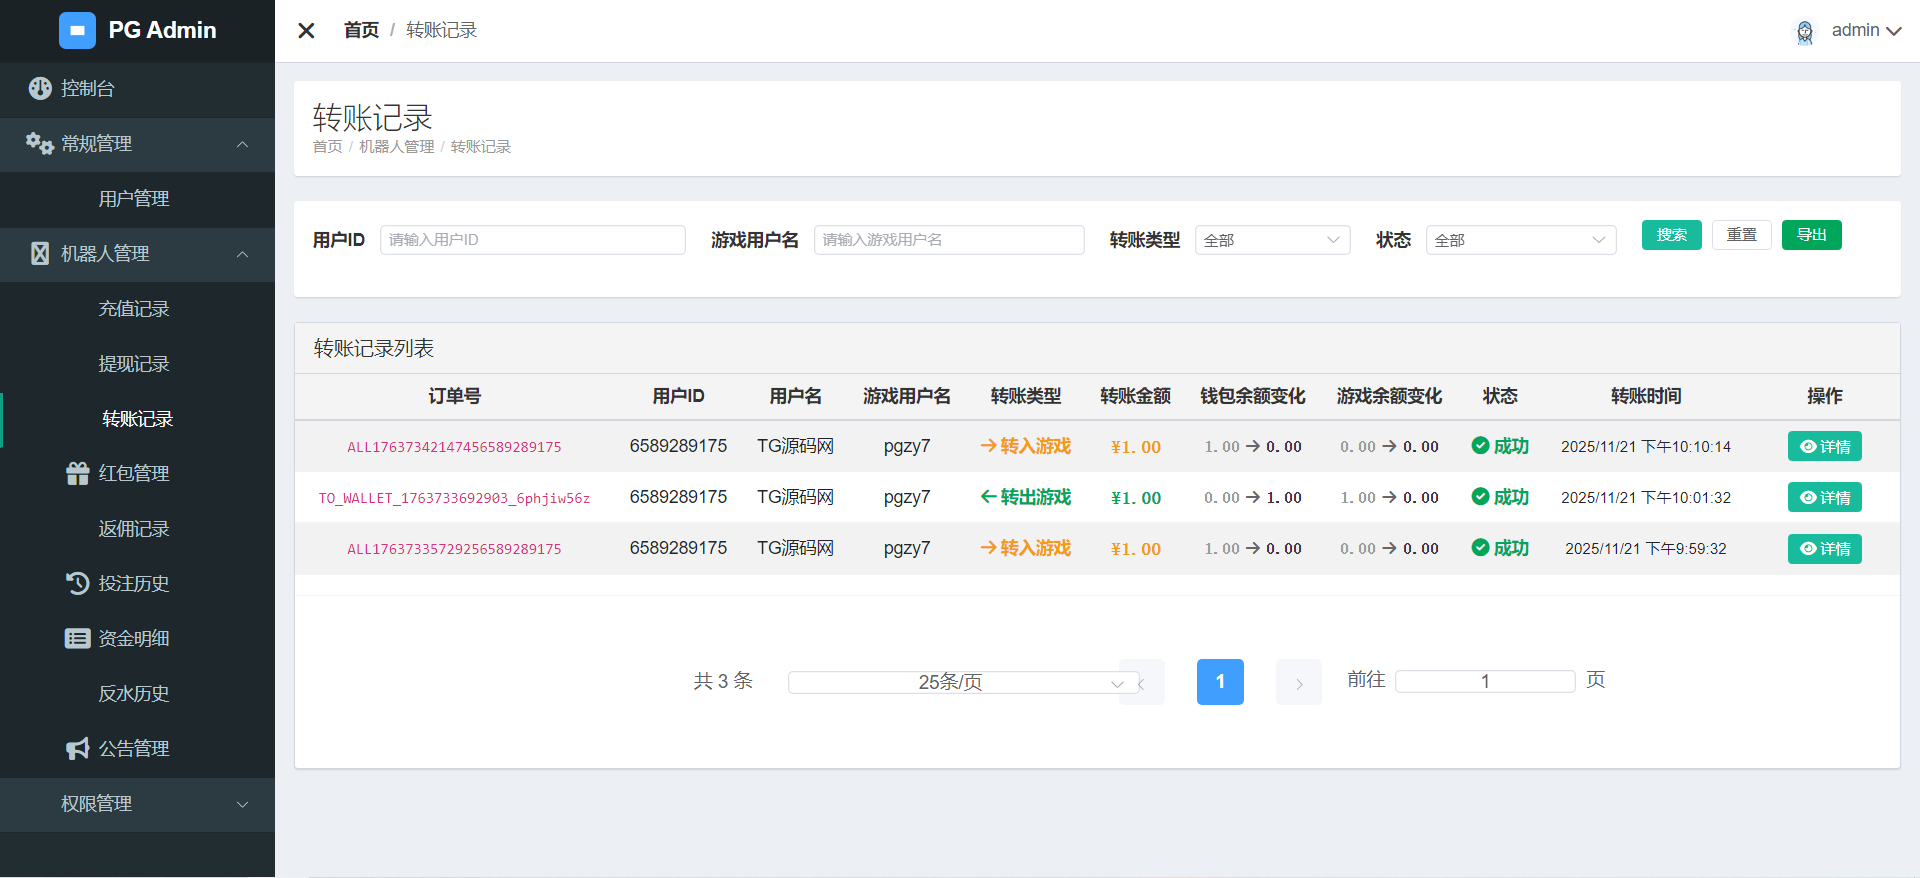The image size is (1920, 878).
Task: Open 红包管理 gift icon item
Action: 78,474
